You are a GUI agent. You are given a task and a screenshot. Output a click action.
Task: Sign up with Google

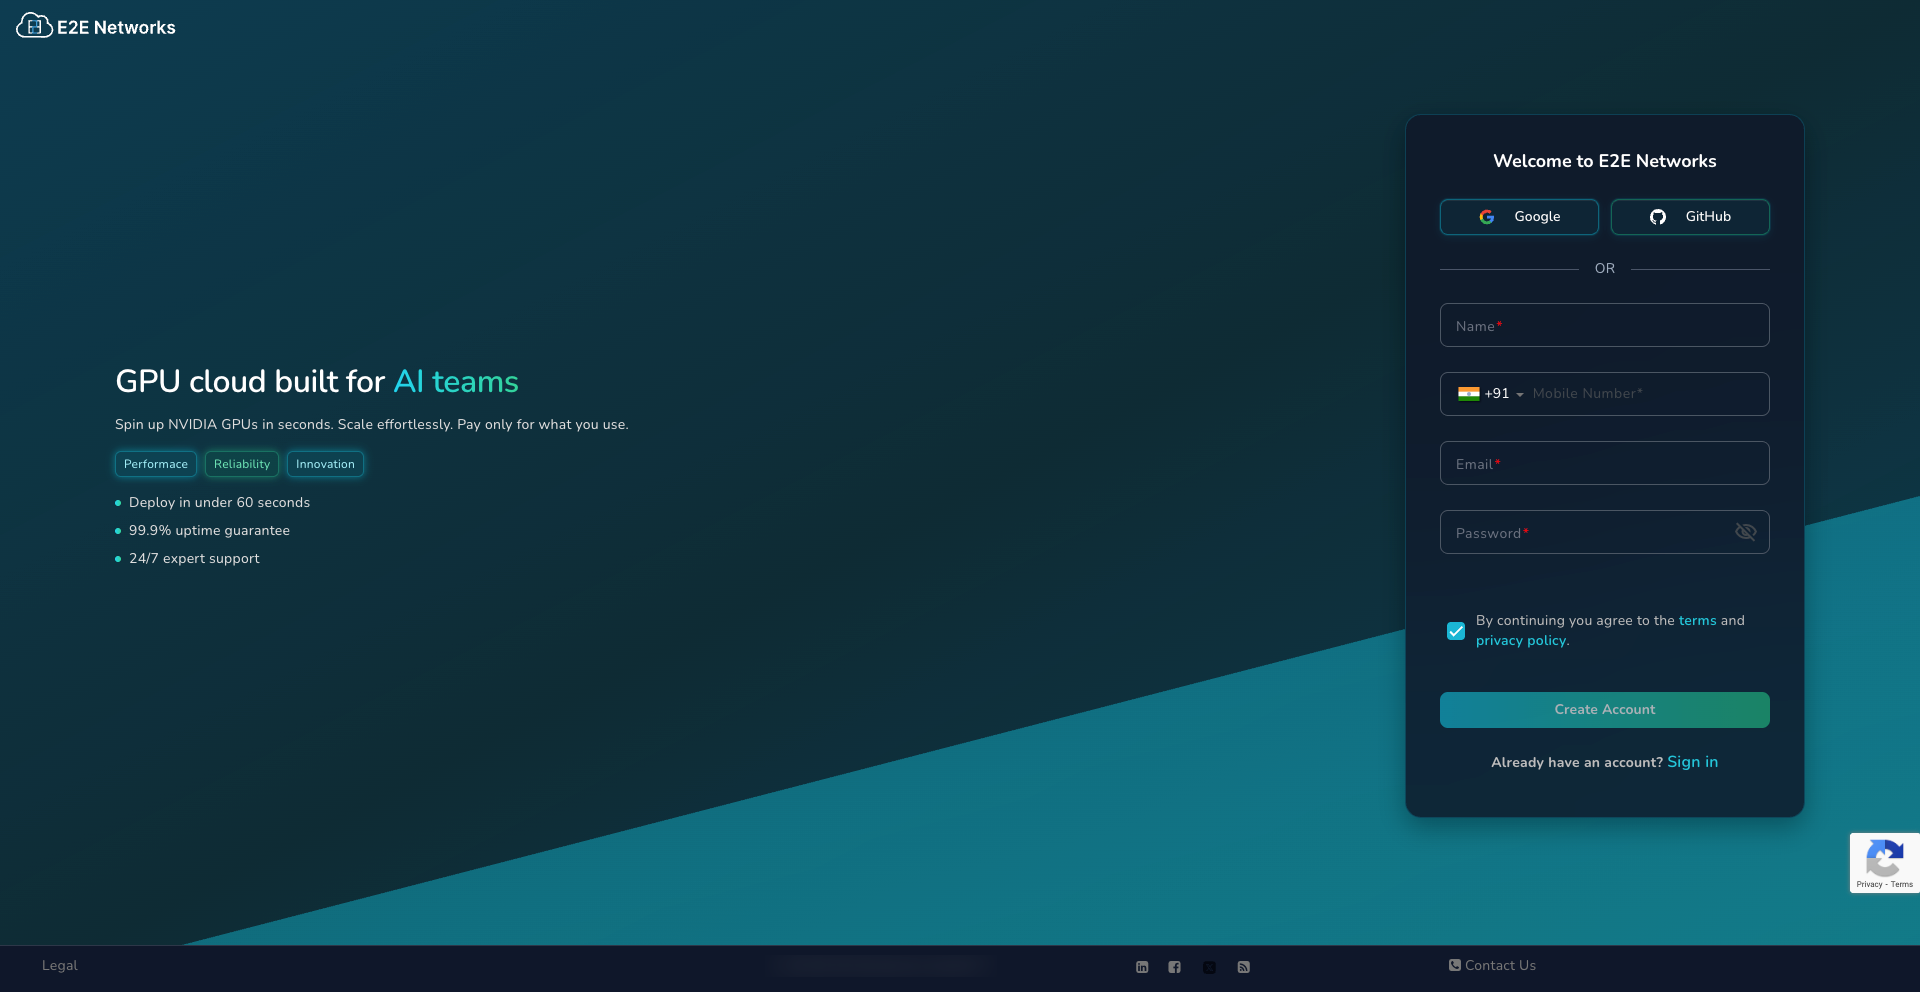click(1519, 217)
